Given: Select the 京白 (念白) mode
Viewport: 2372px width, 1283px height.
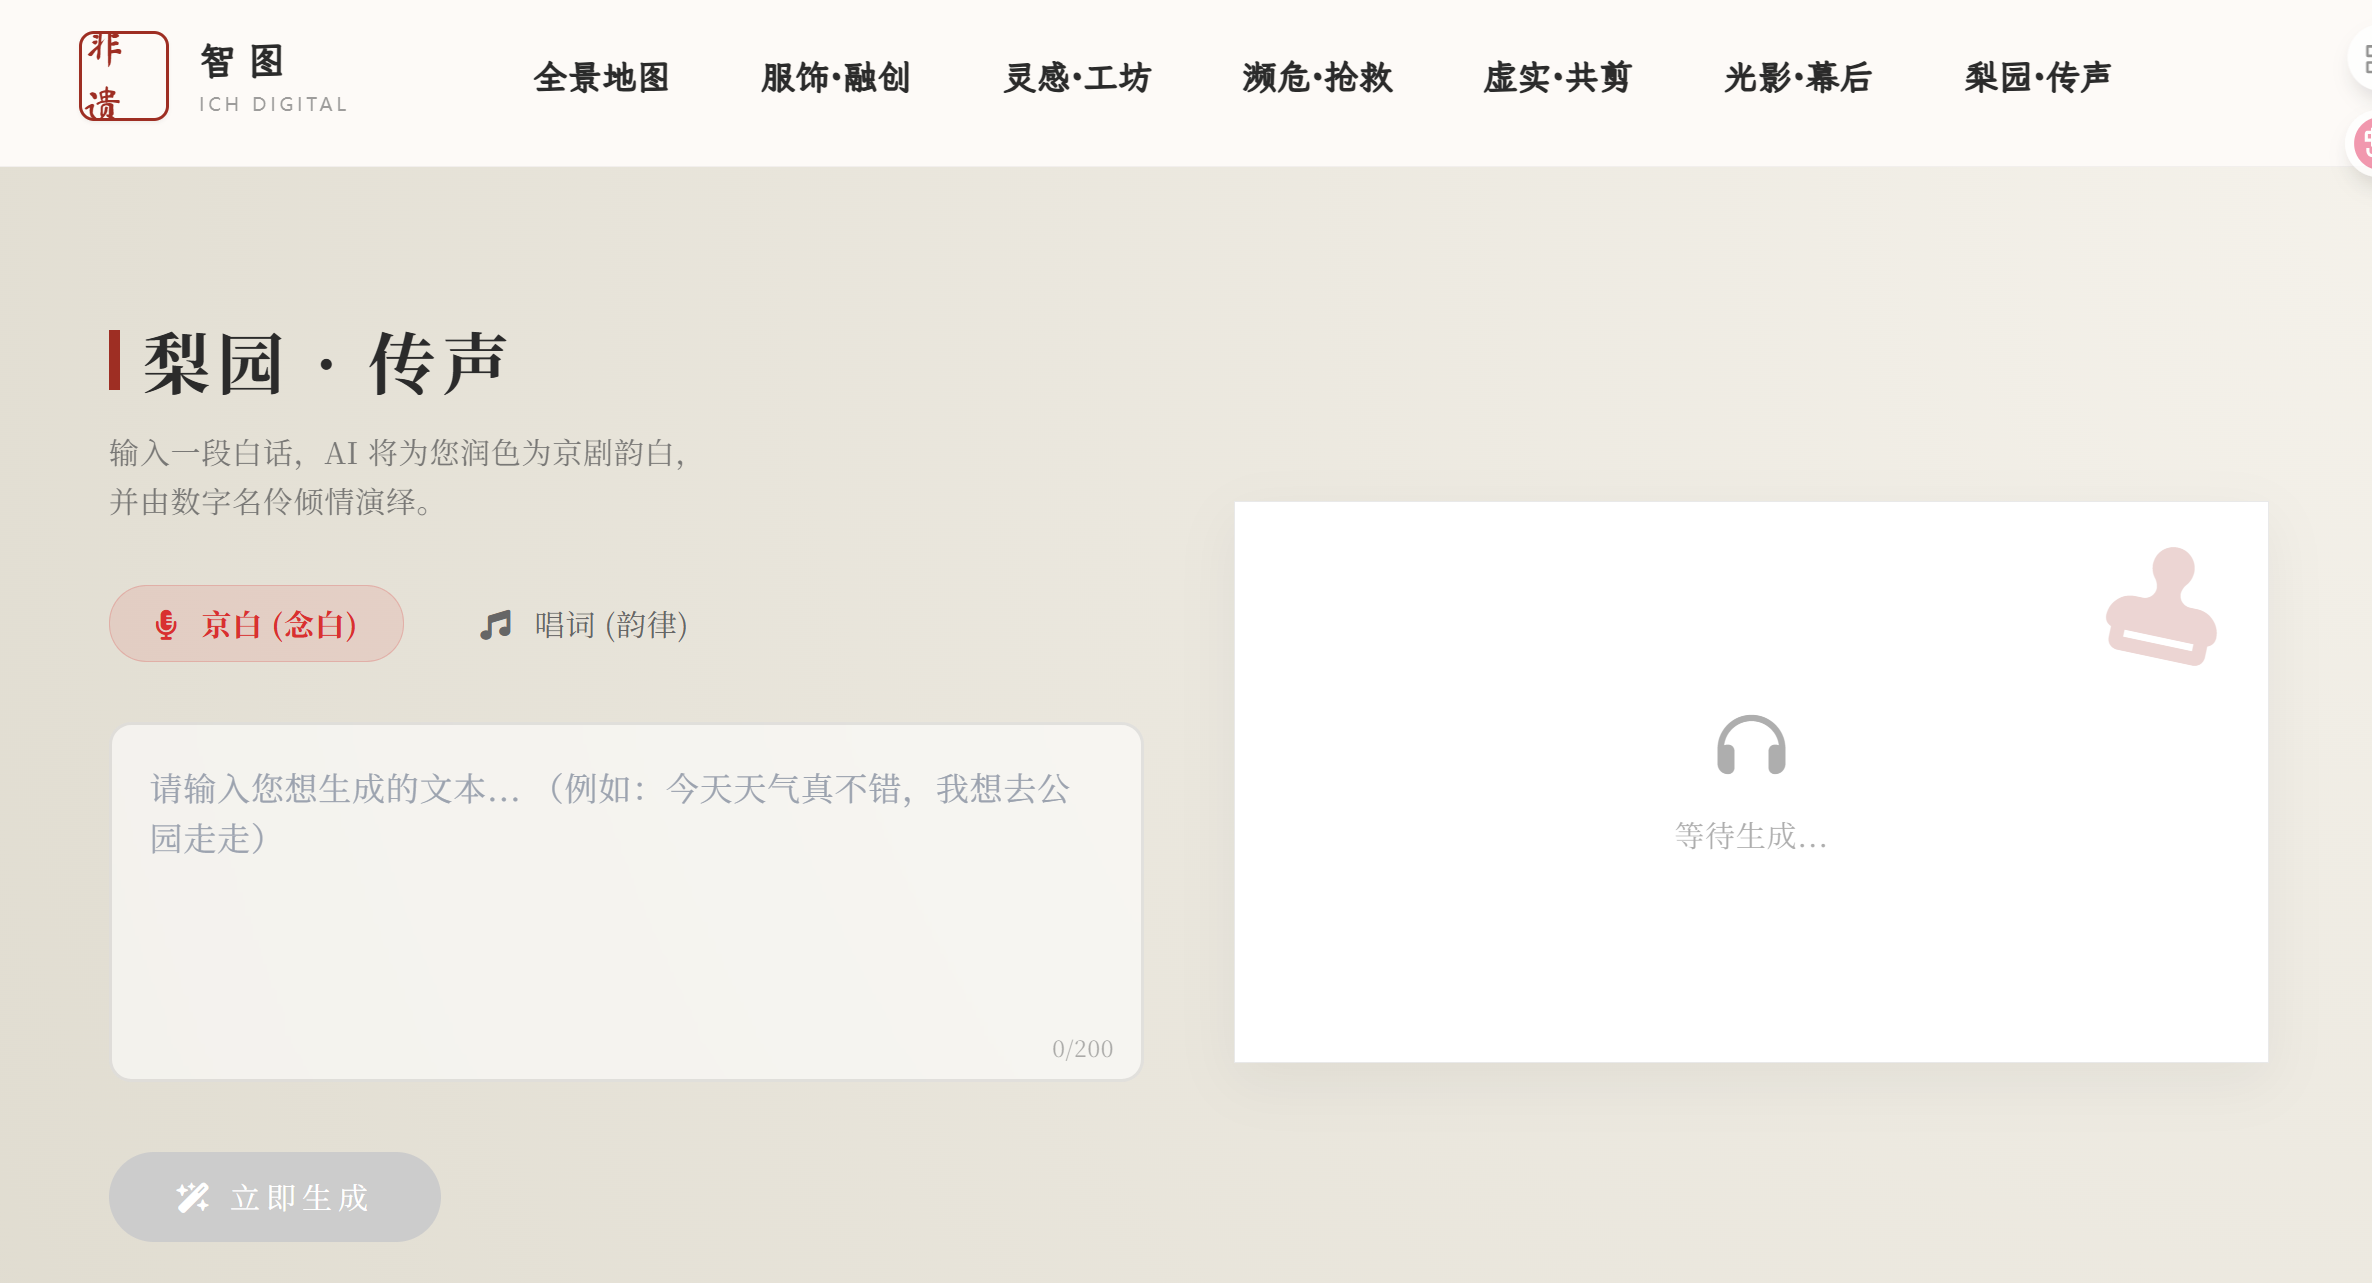Looking at the screenshot, I should (256, 624).
